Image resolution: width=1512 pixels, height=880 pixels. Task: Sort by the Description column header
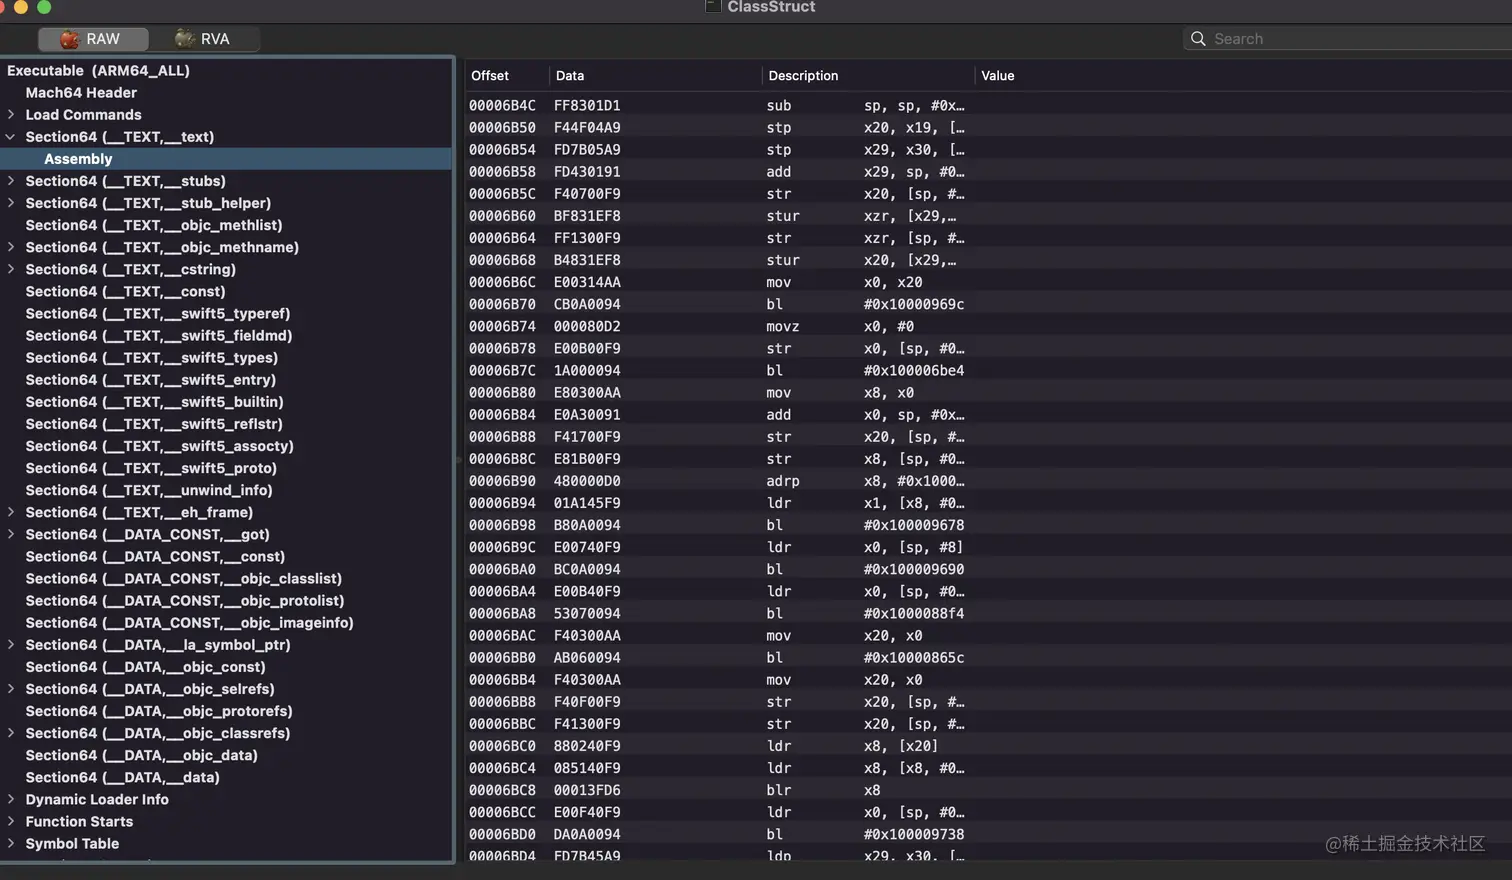click(x=803, y=76)
